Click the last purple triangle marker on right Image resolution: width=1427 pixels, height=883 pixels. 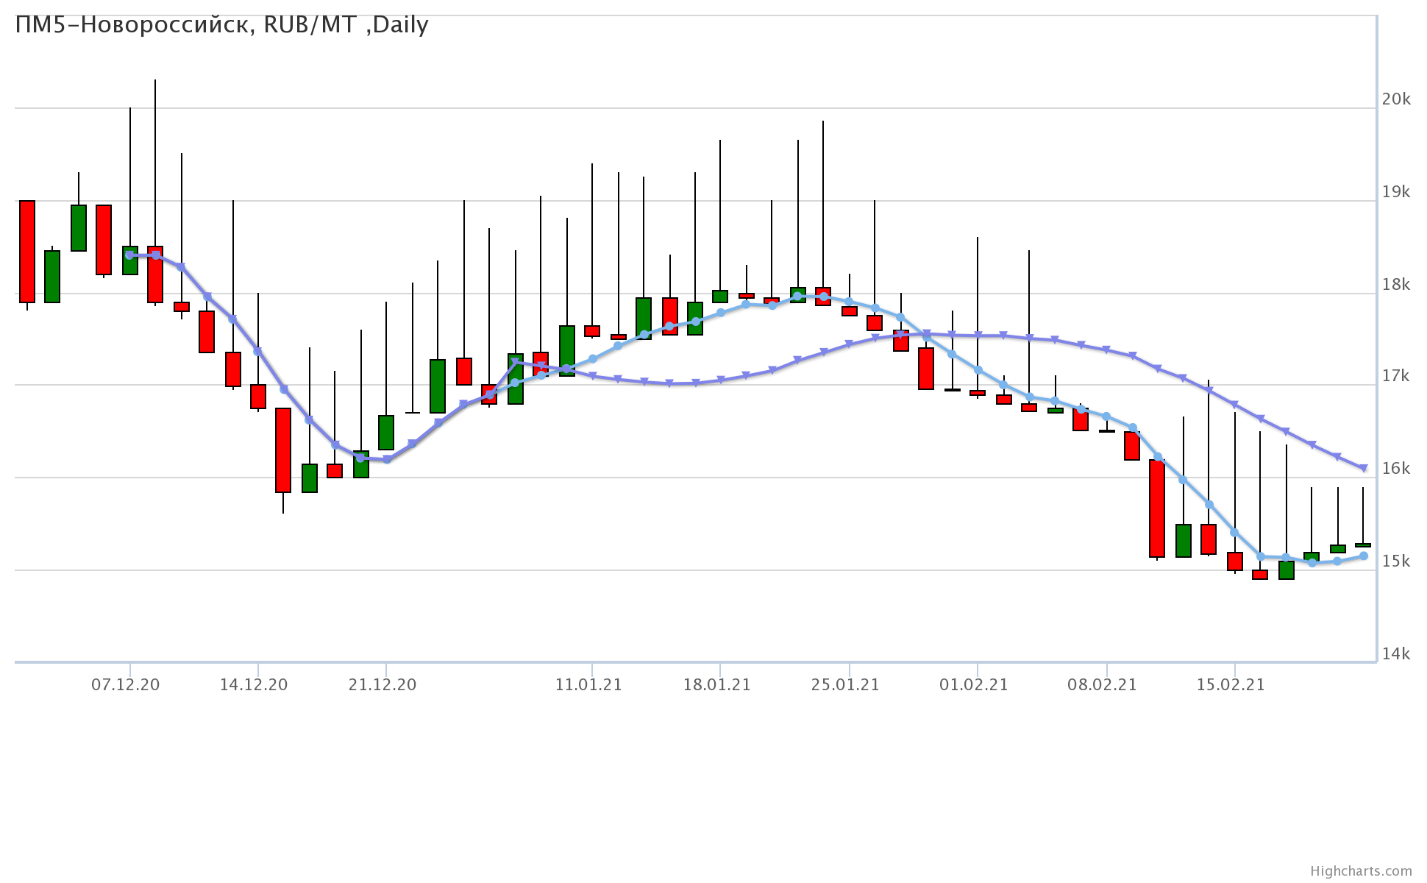point(1363,468)
